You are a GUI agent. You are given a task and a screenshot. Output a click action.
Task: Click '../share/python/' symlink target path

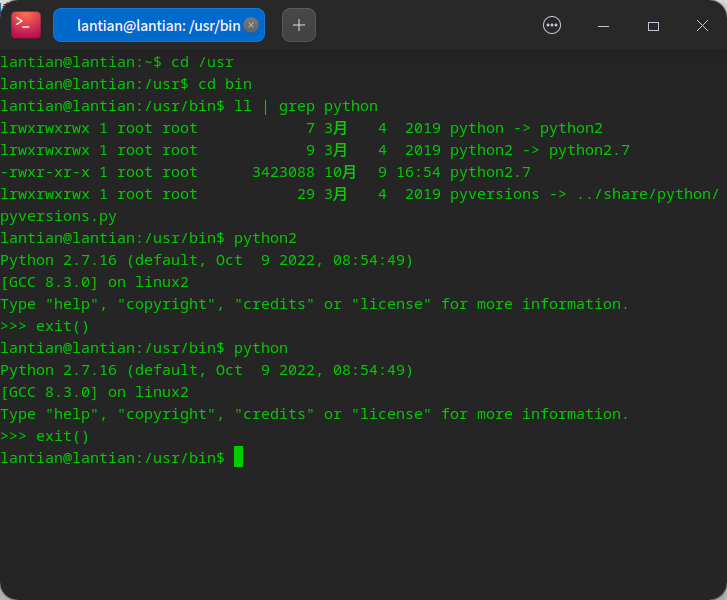(647, 194)
